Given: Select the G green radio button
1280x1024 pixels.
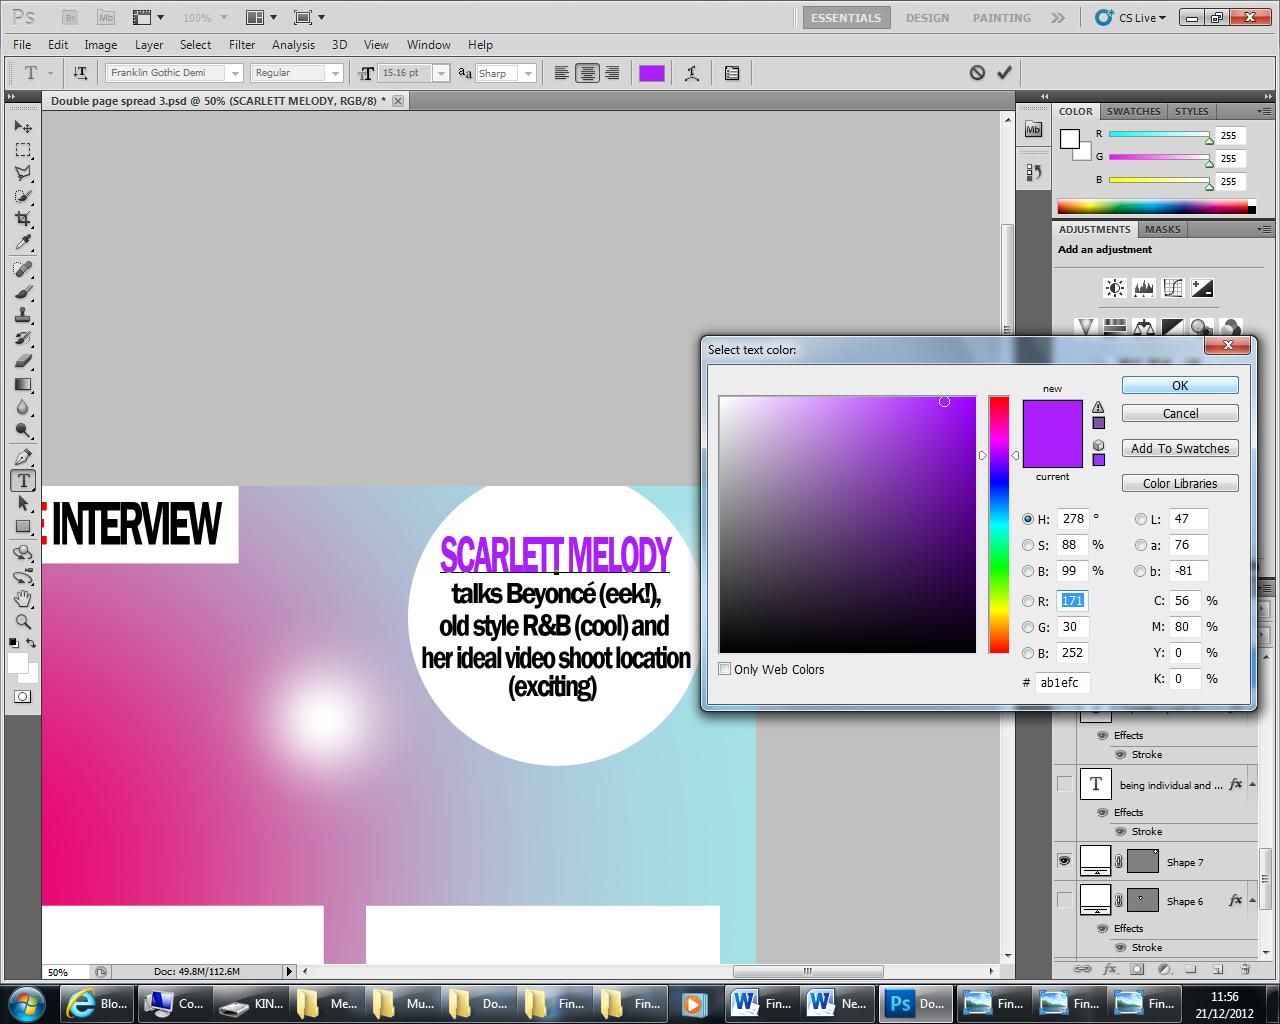Looking at the screenshot, I should coord(1028,627).
